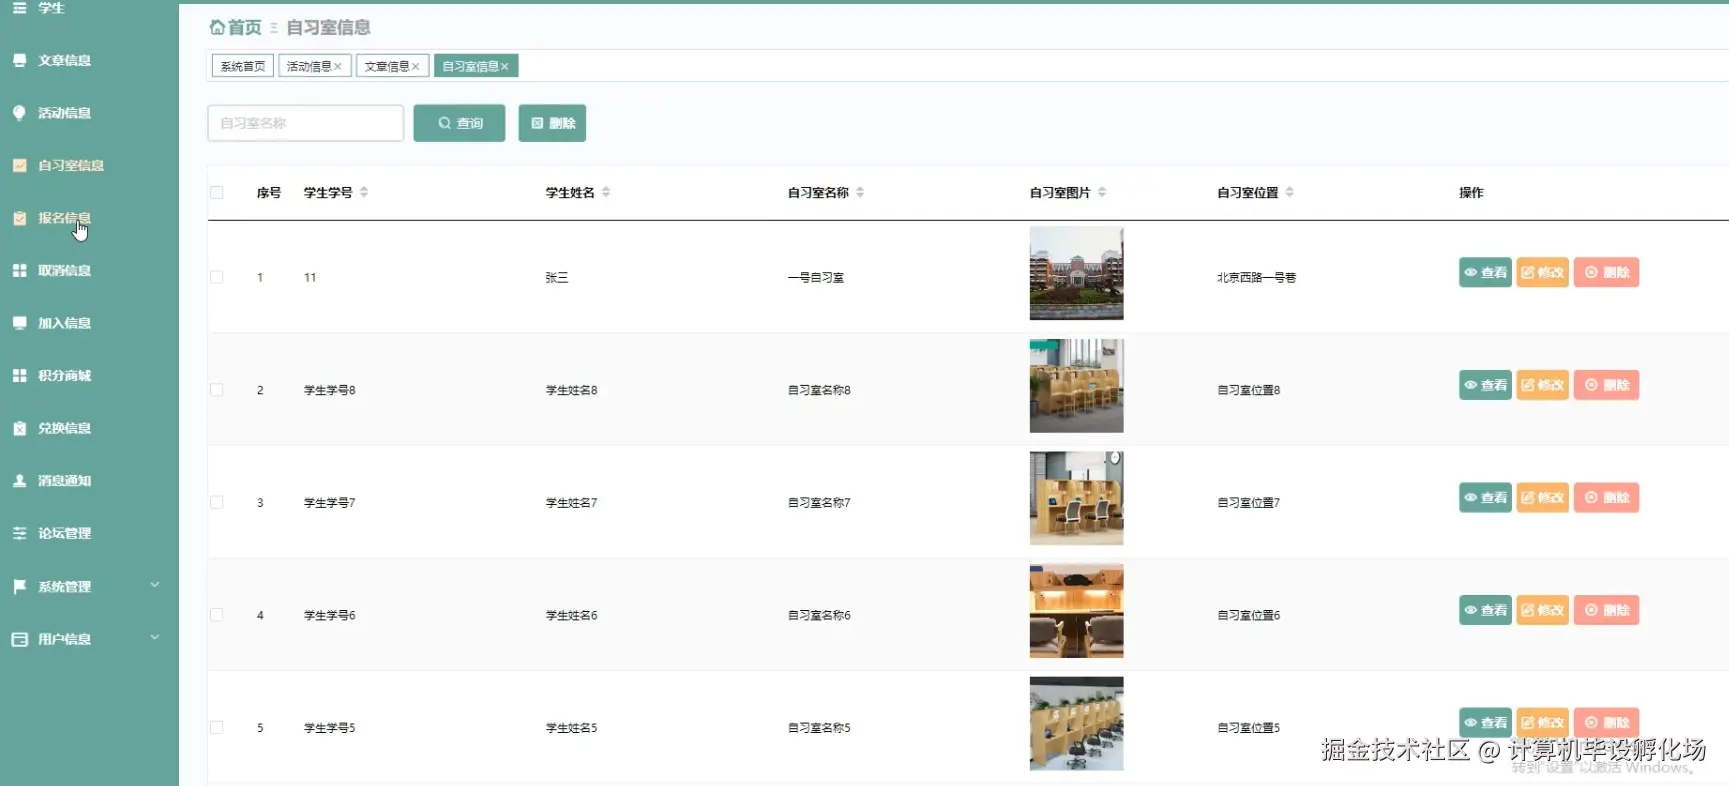Open the 自习室名称6 room thumbnail

pos(1077,611)
